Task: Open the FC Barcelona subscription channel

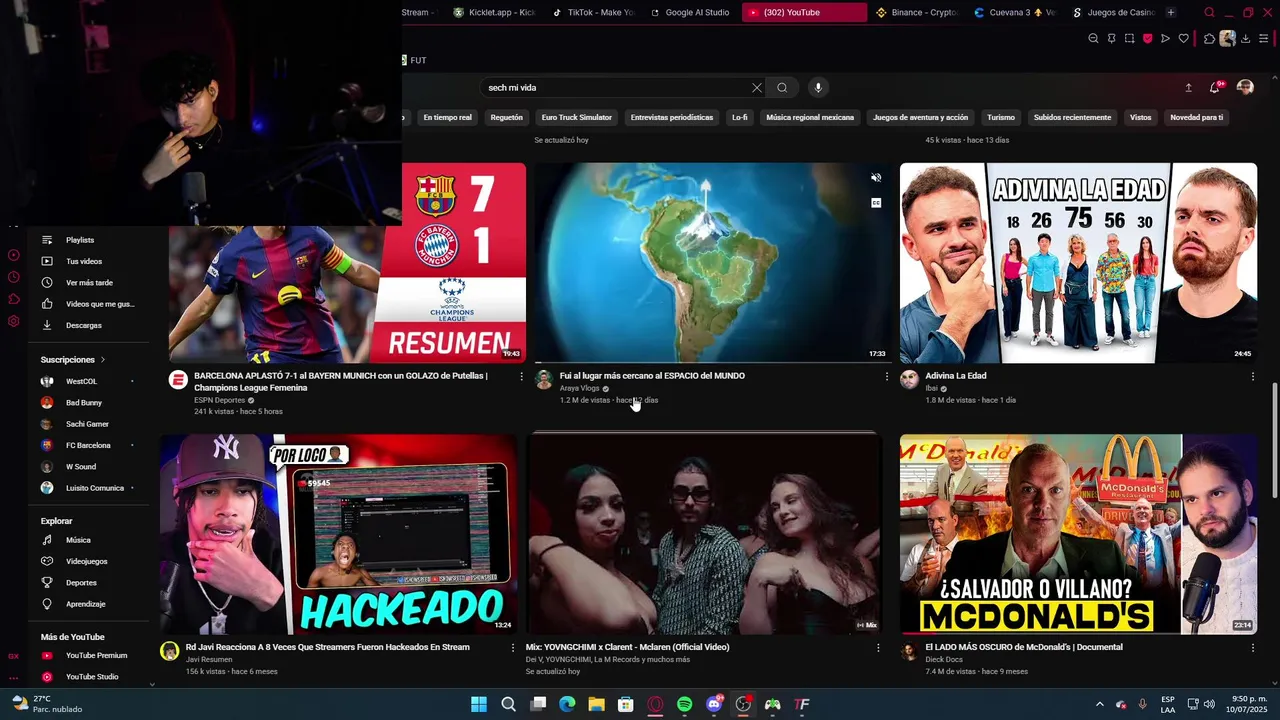Action: pyautogui.click(x=87, y=445)
